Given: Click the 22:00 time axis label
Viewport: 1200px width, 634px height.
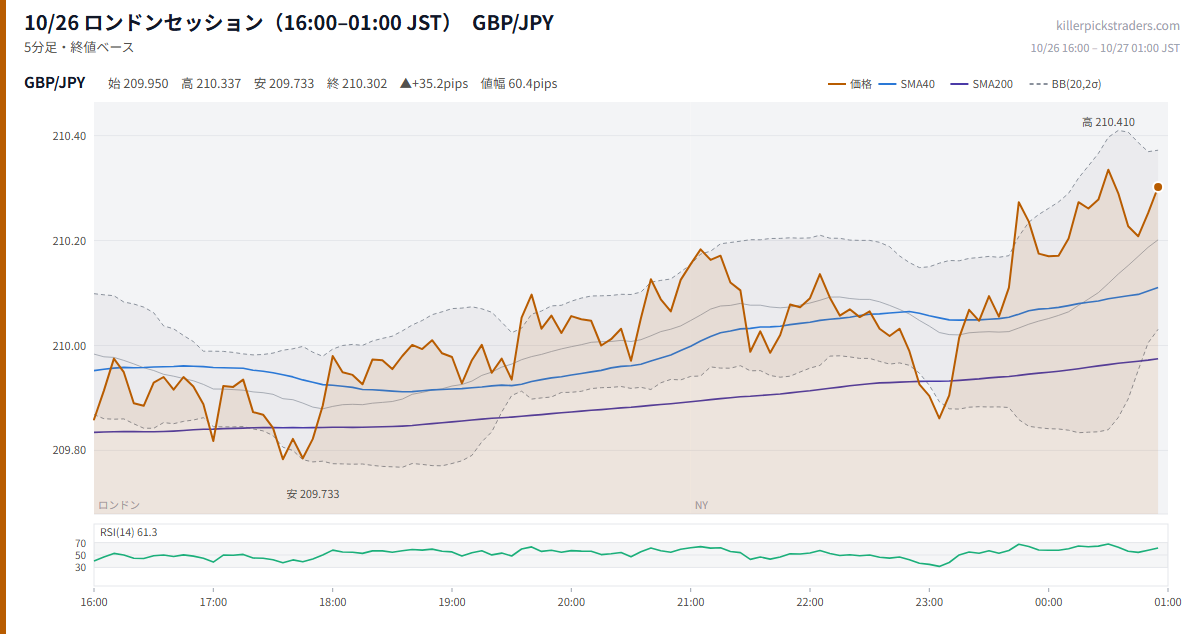Looking at the screenshot, I should click(x=810, y=603).
